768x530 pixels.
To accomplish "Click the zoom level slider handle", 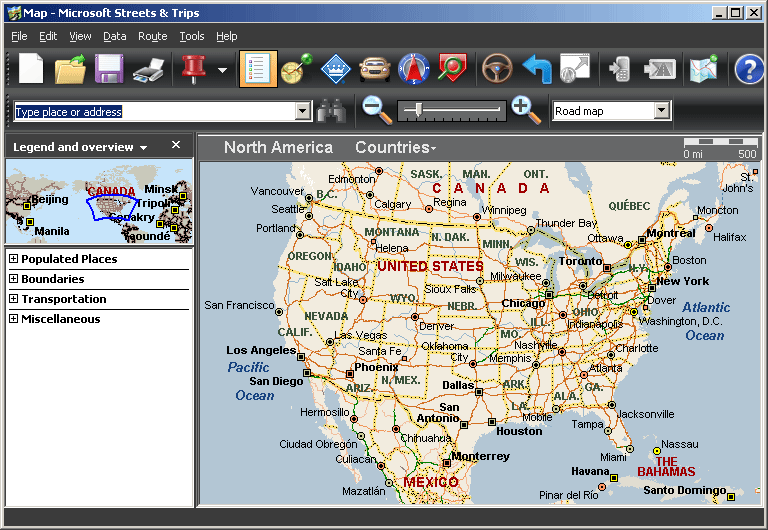I will point(419,110).
